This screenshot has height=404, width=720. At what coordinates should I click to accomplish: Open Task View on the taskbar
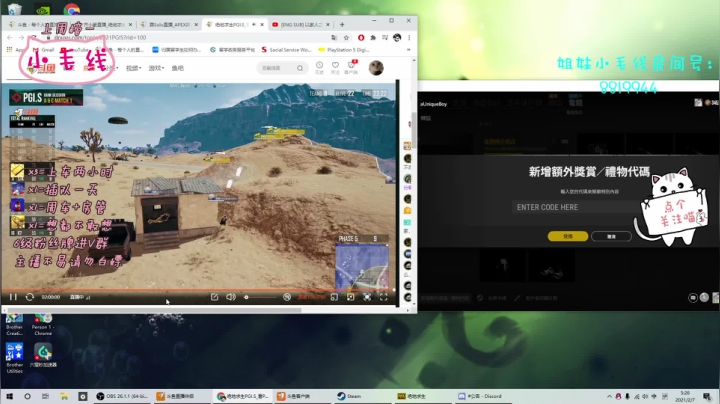click(x=45, y=396)
